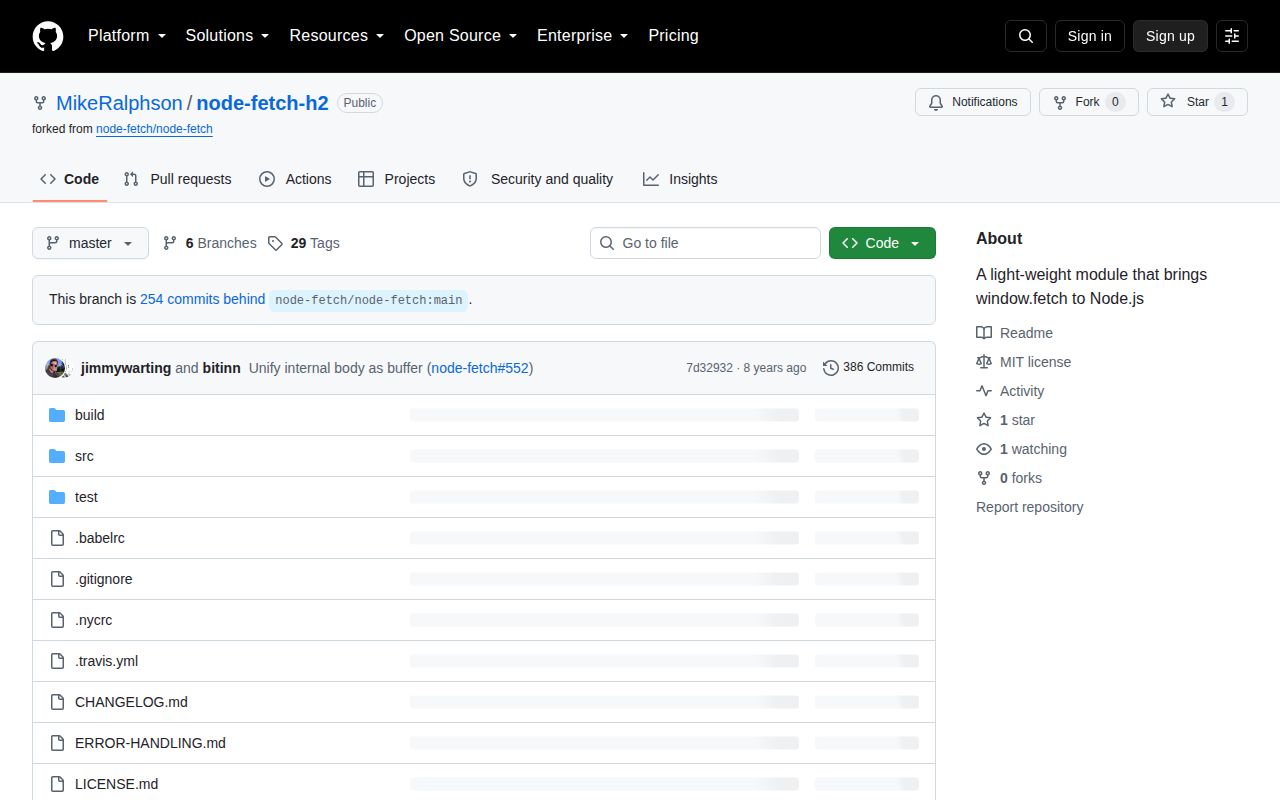Open the src folder name
The width and height of the screenshot is (1280, 800).
pos(84,456)
